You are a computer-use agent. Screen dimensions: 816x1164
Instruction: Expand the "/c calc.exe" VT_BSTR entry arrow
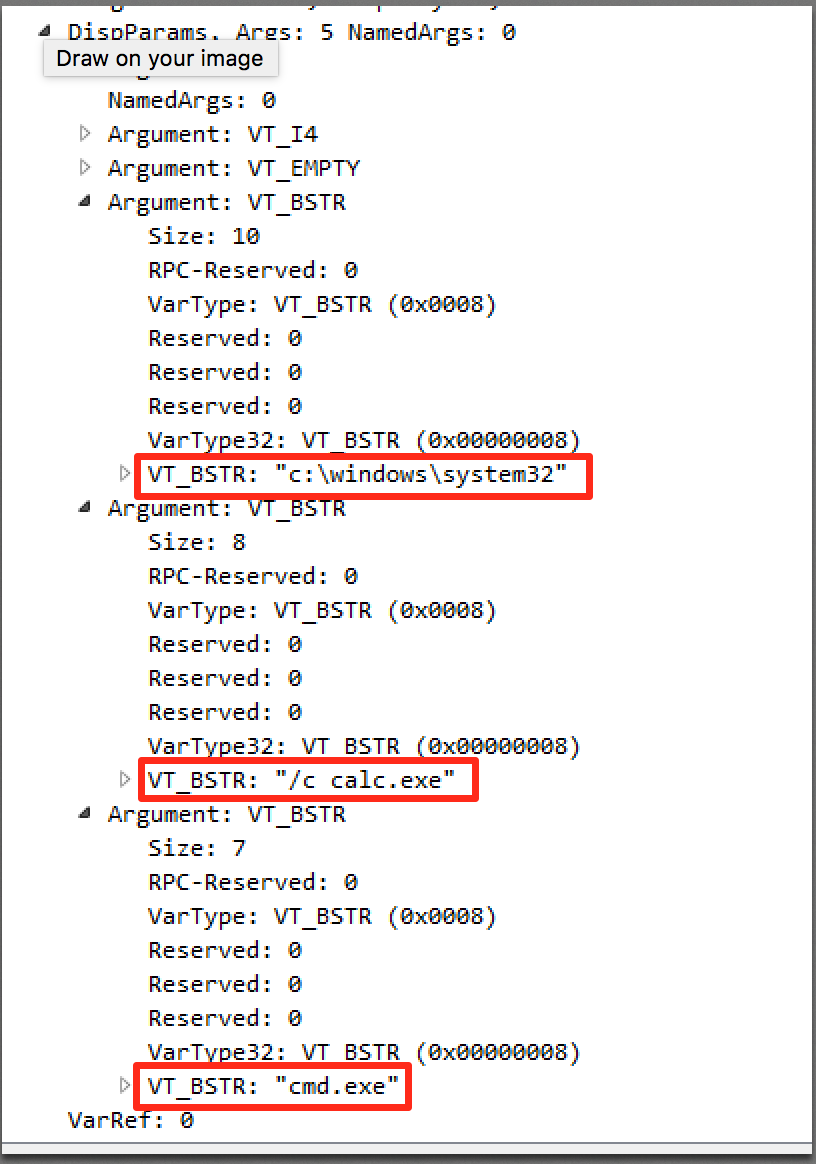point(125,779)
